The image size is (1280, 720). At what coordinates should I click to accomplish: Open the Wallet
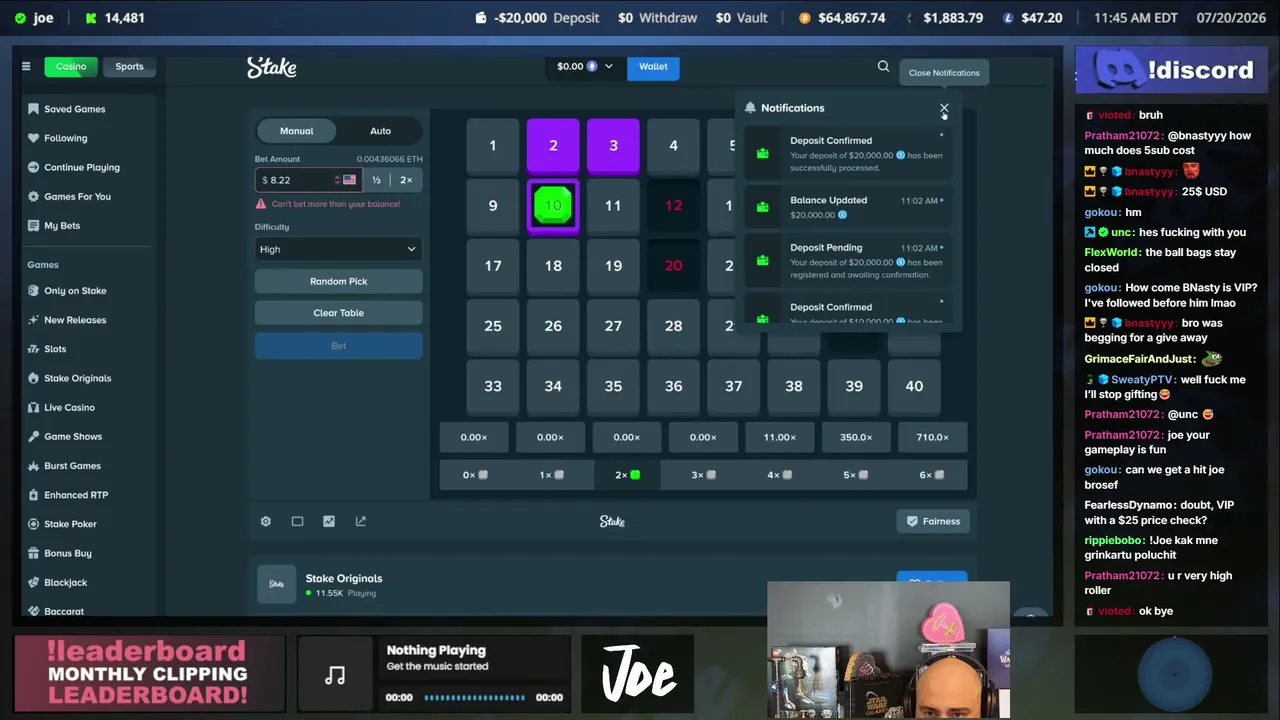653,67
